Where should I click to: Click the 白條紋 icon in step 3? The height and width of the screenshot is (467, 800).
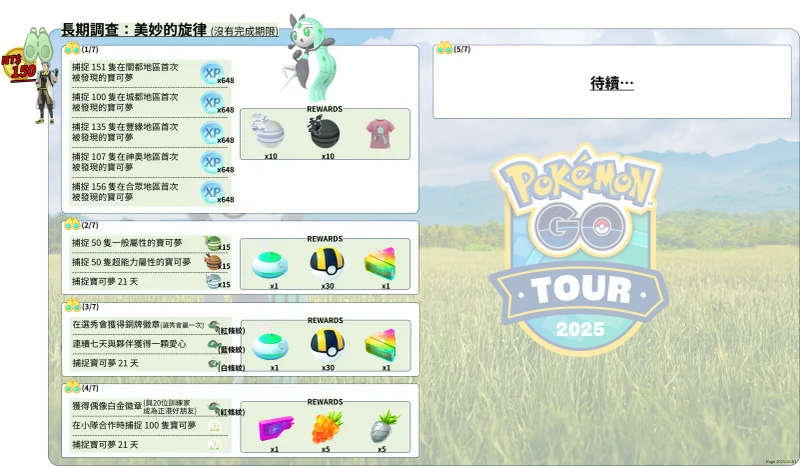214,364
